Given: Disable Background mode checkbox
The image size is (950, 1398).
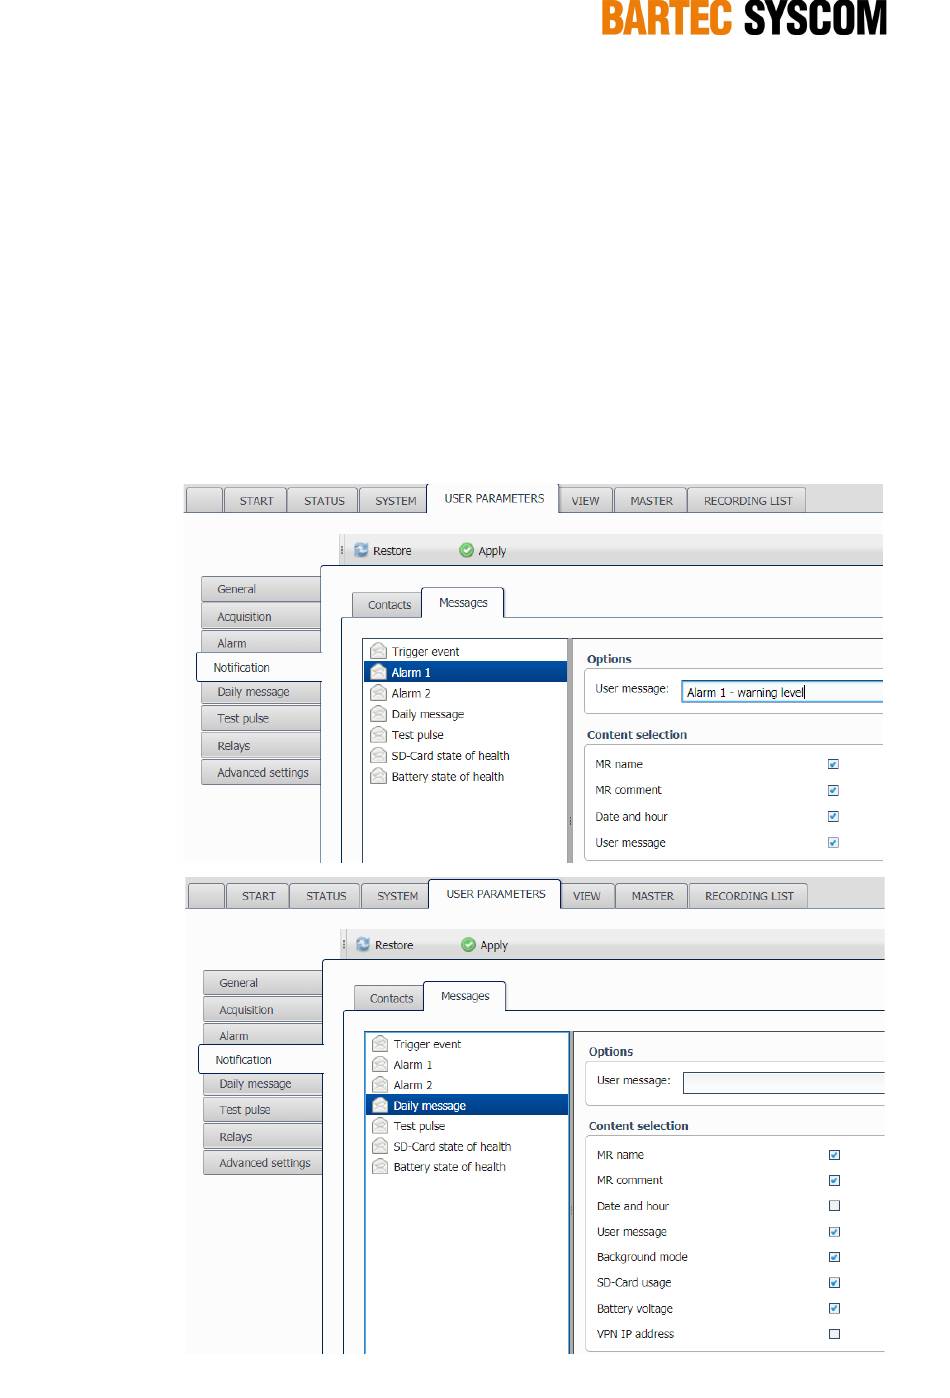Looking at the screenshot, I should point(835,1257).
